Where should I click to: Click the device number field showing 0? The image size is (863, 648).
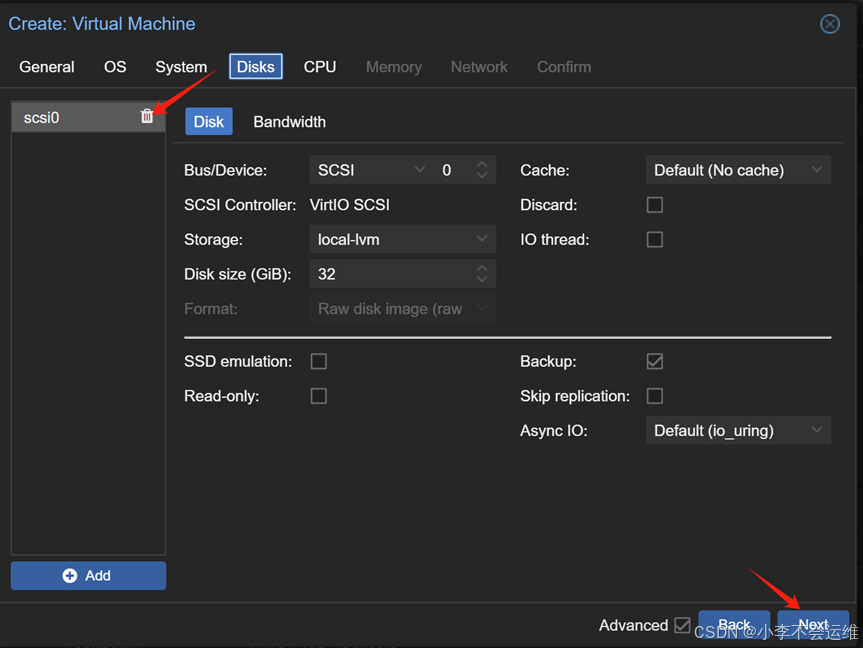[465, 170]
